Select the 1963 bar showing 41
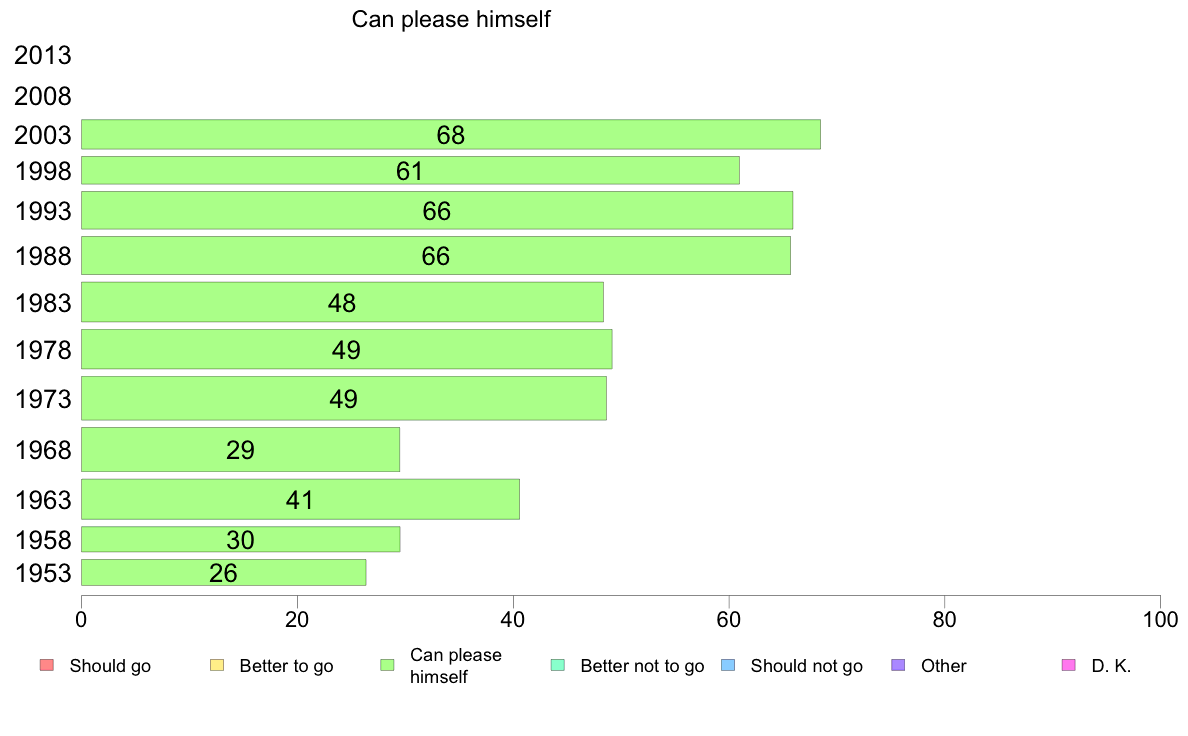This screenshot has height=736, width=1188. [x=300, y=500]
